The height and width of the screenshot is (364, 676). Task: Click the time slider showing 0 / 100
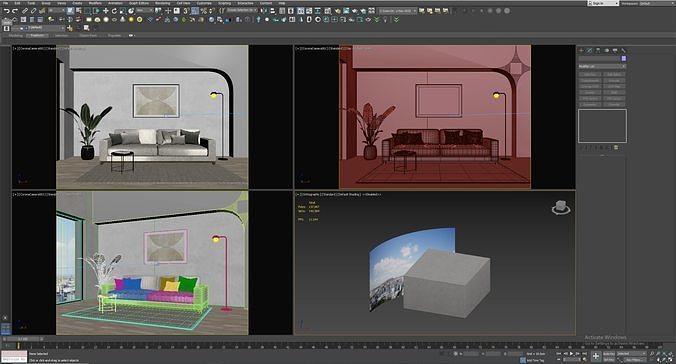(x=23, y=339)
